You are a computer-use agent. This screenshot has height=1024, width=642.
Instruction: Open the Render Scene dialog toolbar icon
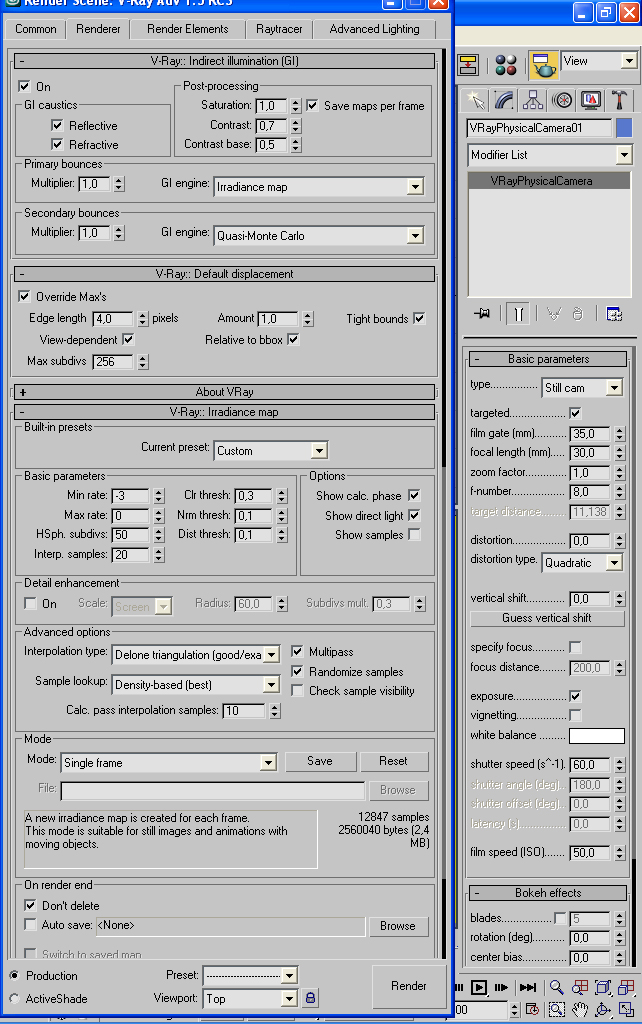pyautogui.click(x=468, y=65)
